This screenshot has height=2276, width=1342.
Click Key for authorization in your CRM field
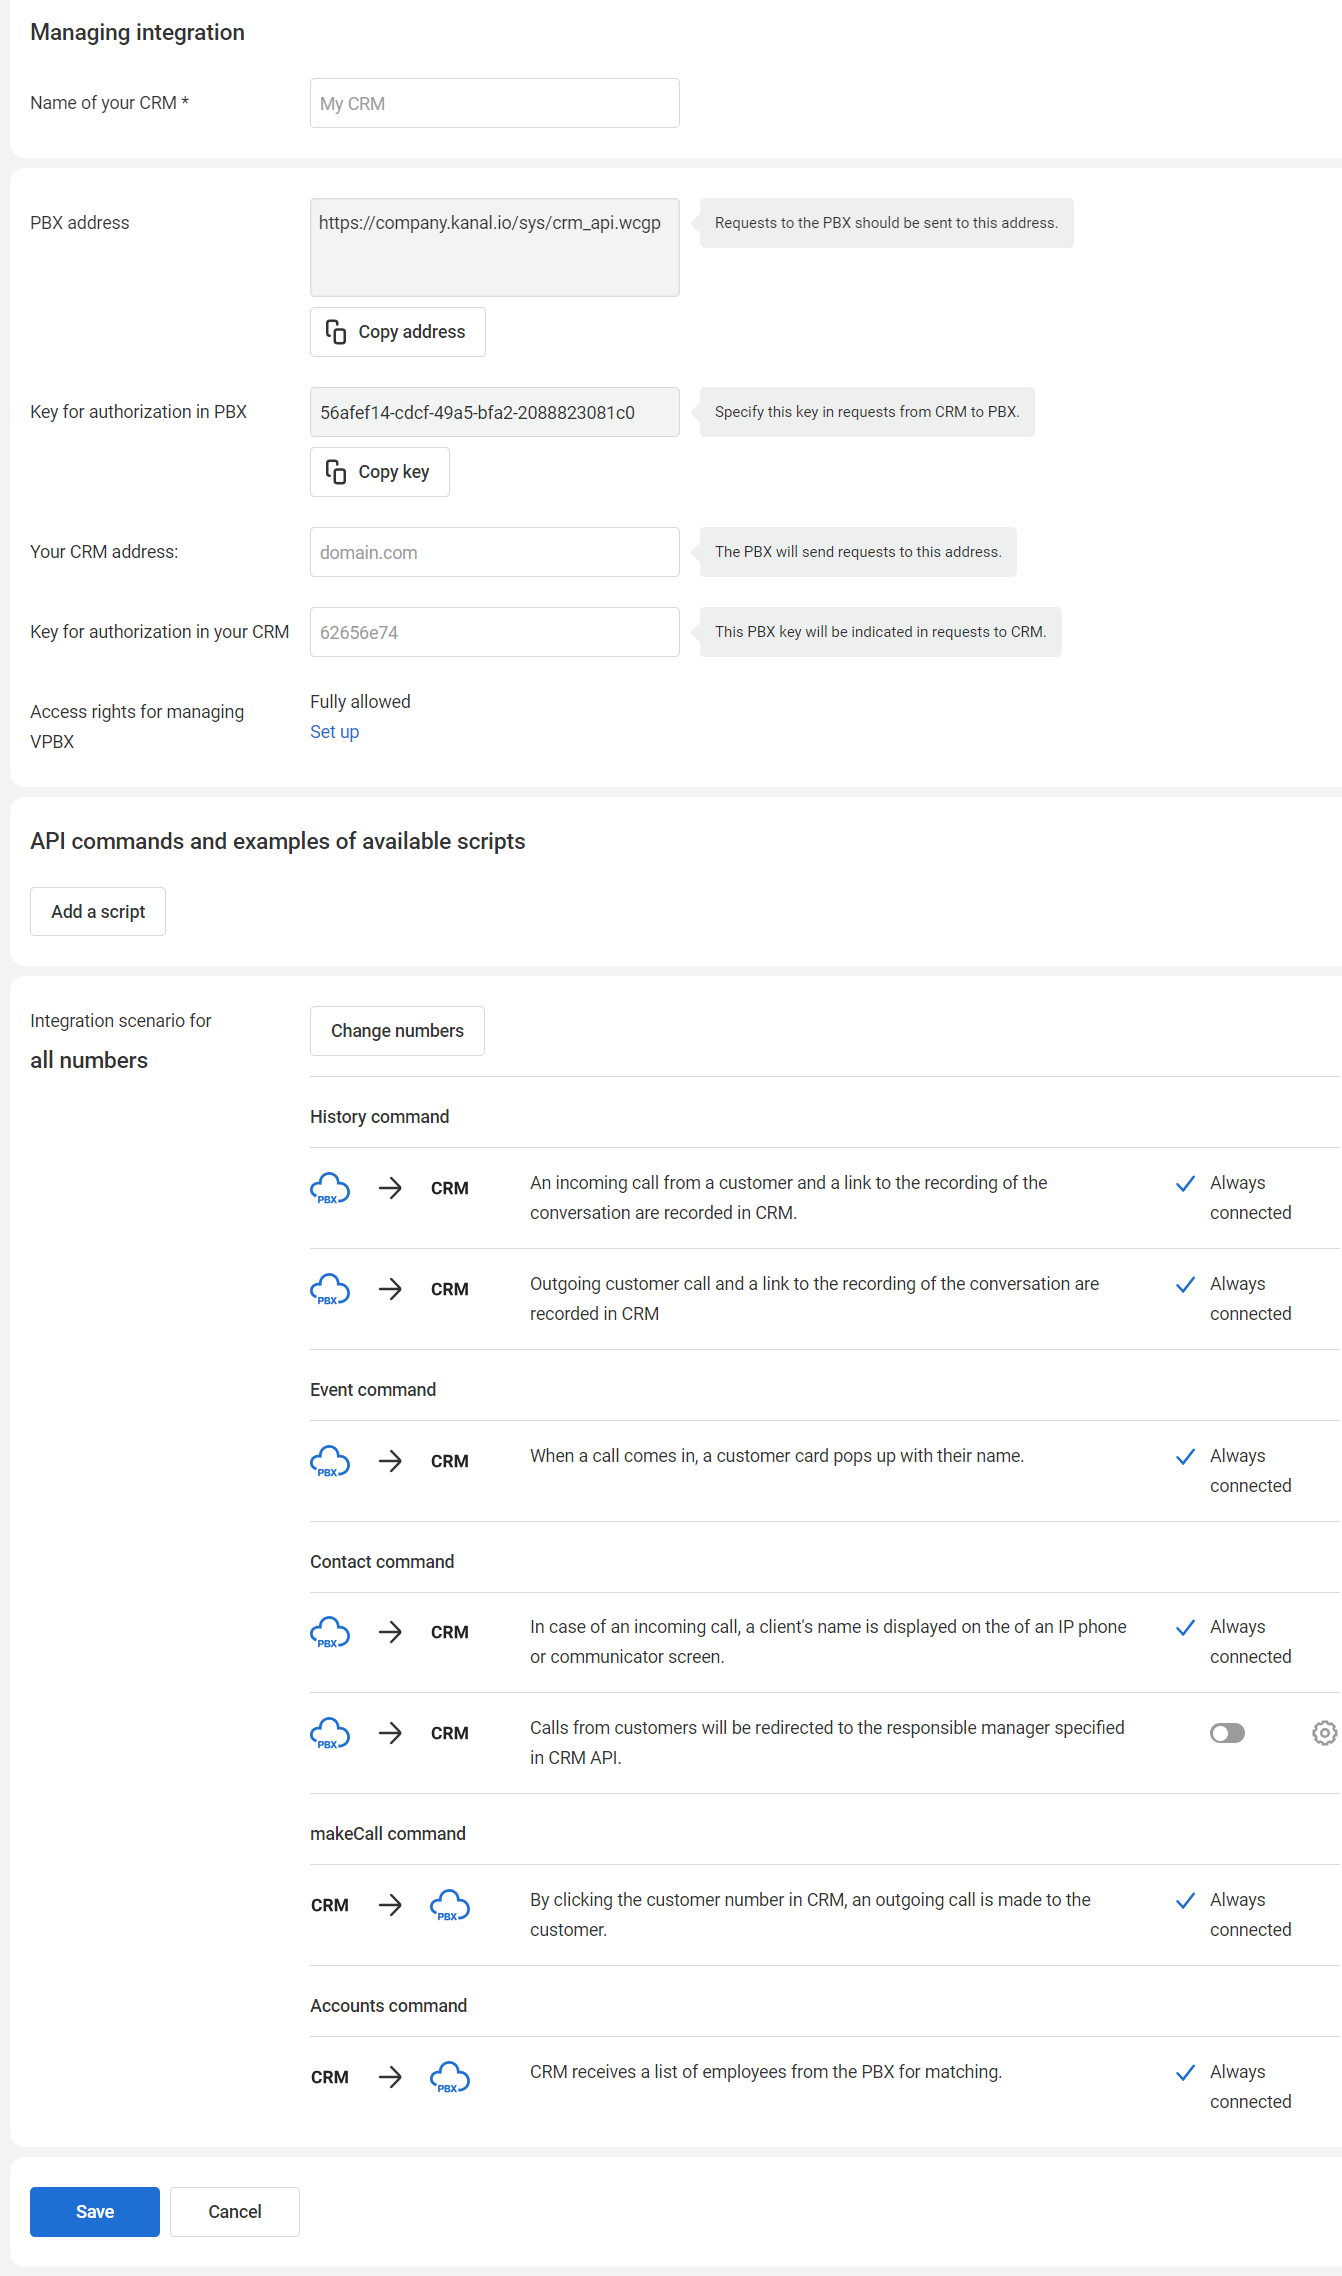click(x=495, y=632)
